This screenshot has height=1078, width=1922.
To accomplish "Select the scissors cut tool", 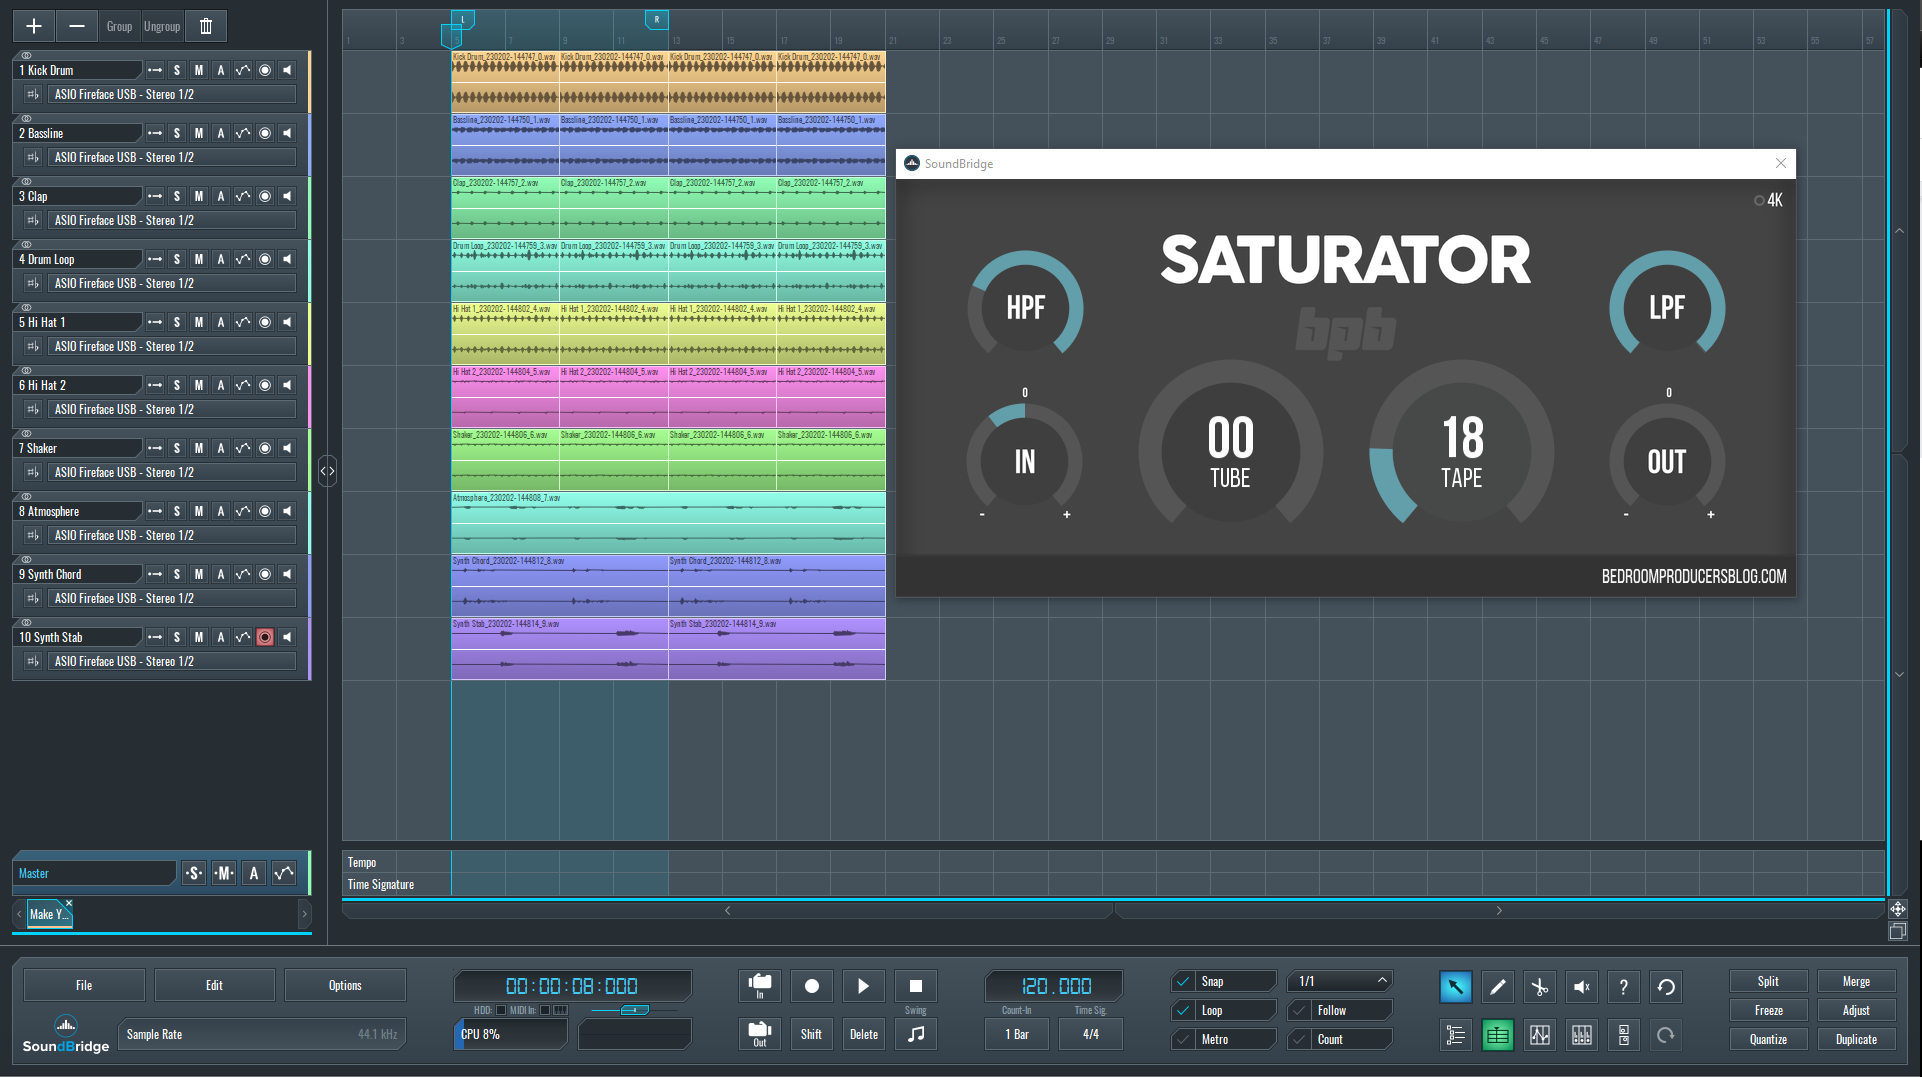I will pos(1540,987).
